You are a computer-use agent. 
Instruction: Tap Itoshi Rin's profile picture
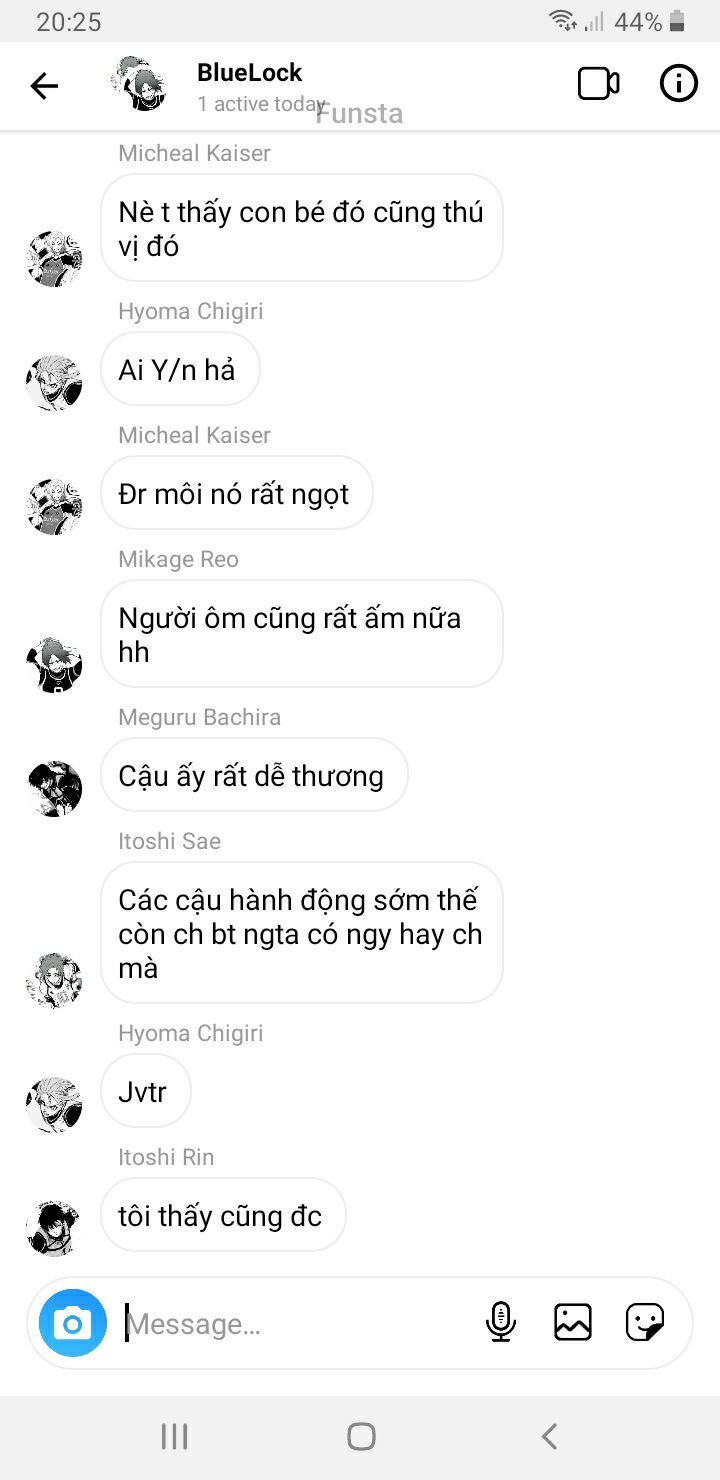point(54,1229)
